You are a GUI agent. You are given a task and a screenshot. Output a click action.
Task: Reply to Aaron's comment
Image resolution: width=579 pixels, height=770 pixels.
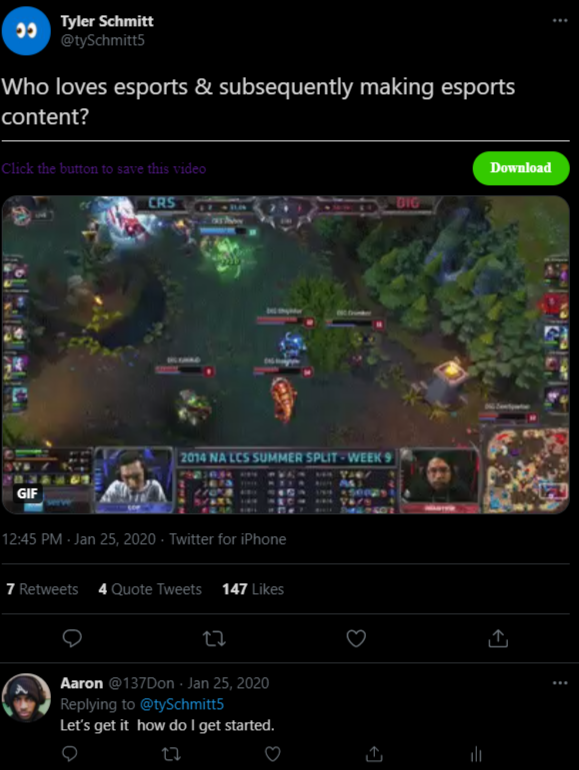69,753
